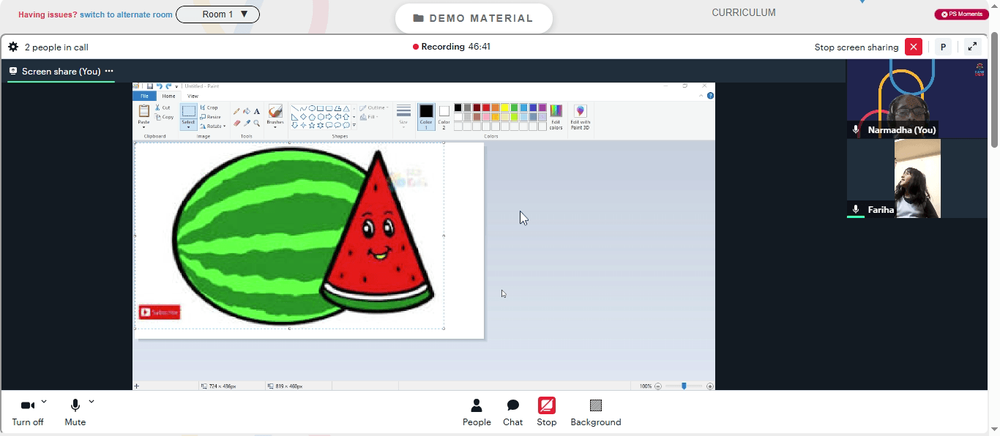
Task: Click the Brushes tool icon
Action: point(275,112)
